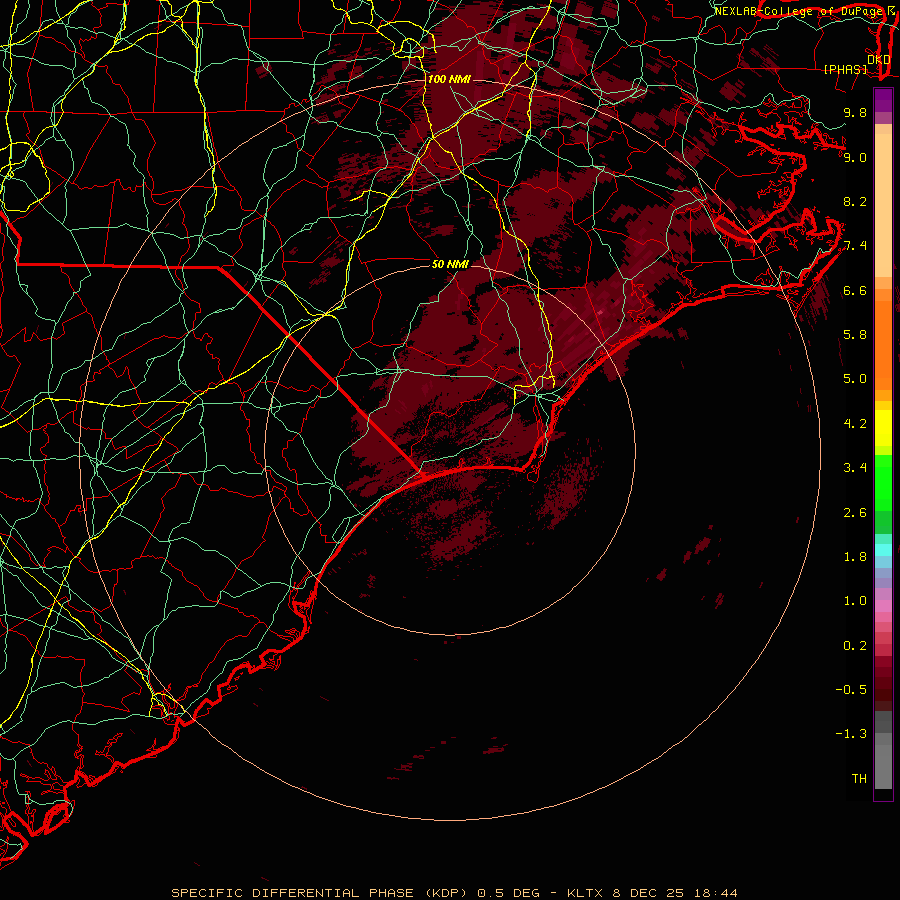This screenshot has height=900, width=900.
Task: Click the 50 NMI range ring label
Action: 451,264
